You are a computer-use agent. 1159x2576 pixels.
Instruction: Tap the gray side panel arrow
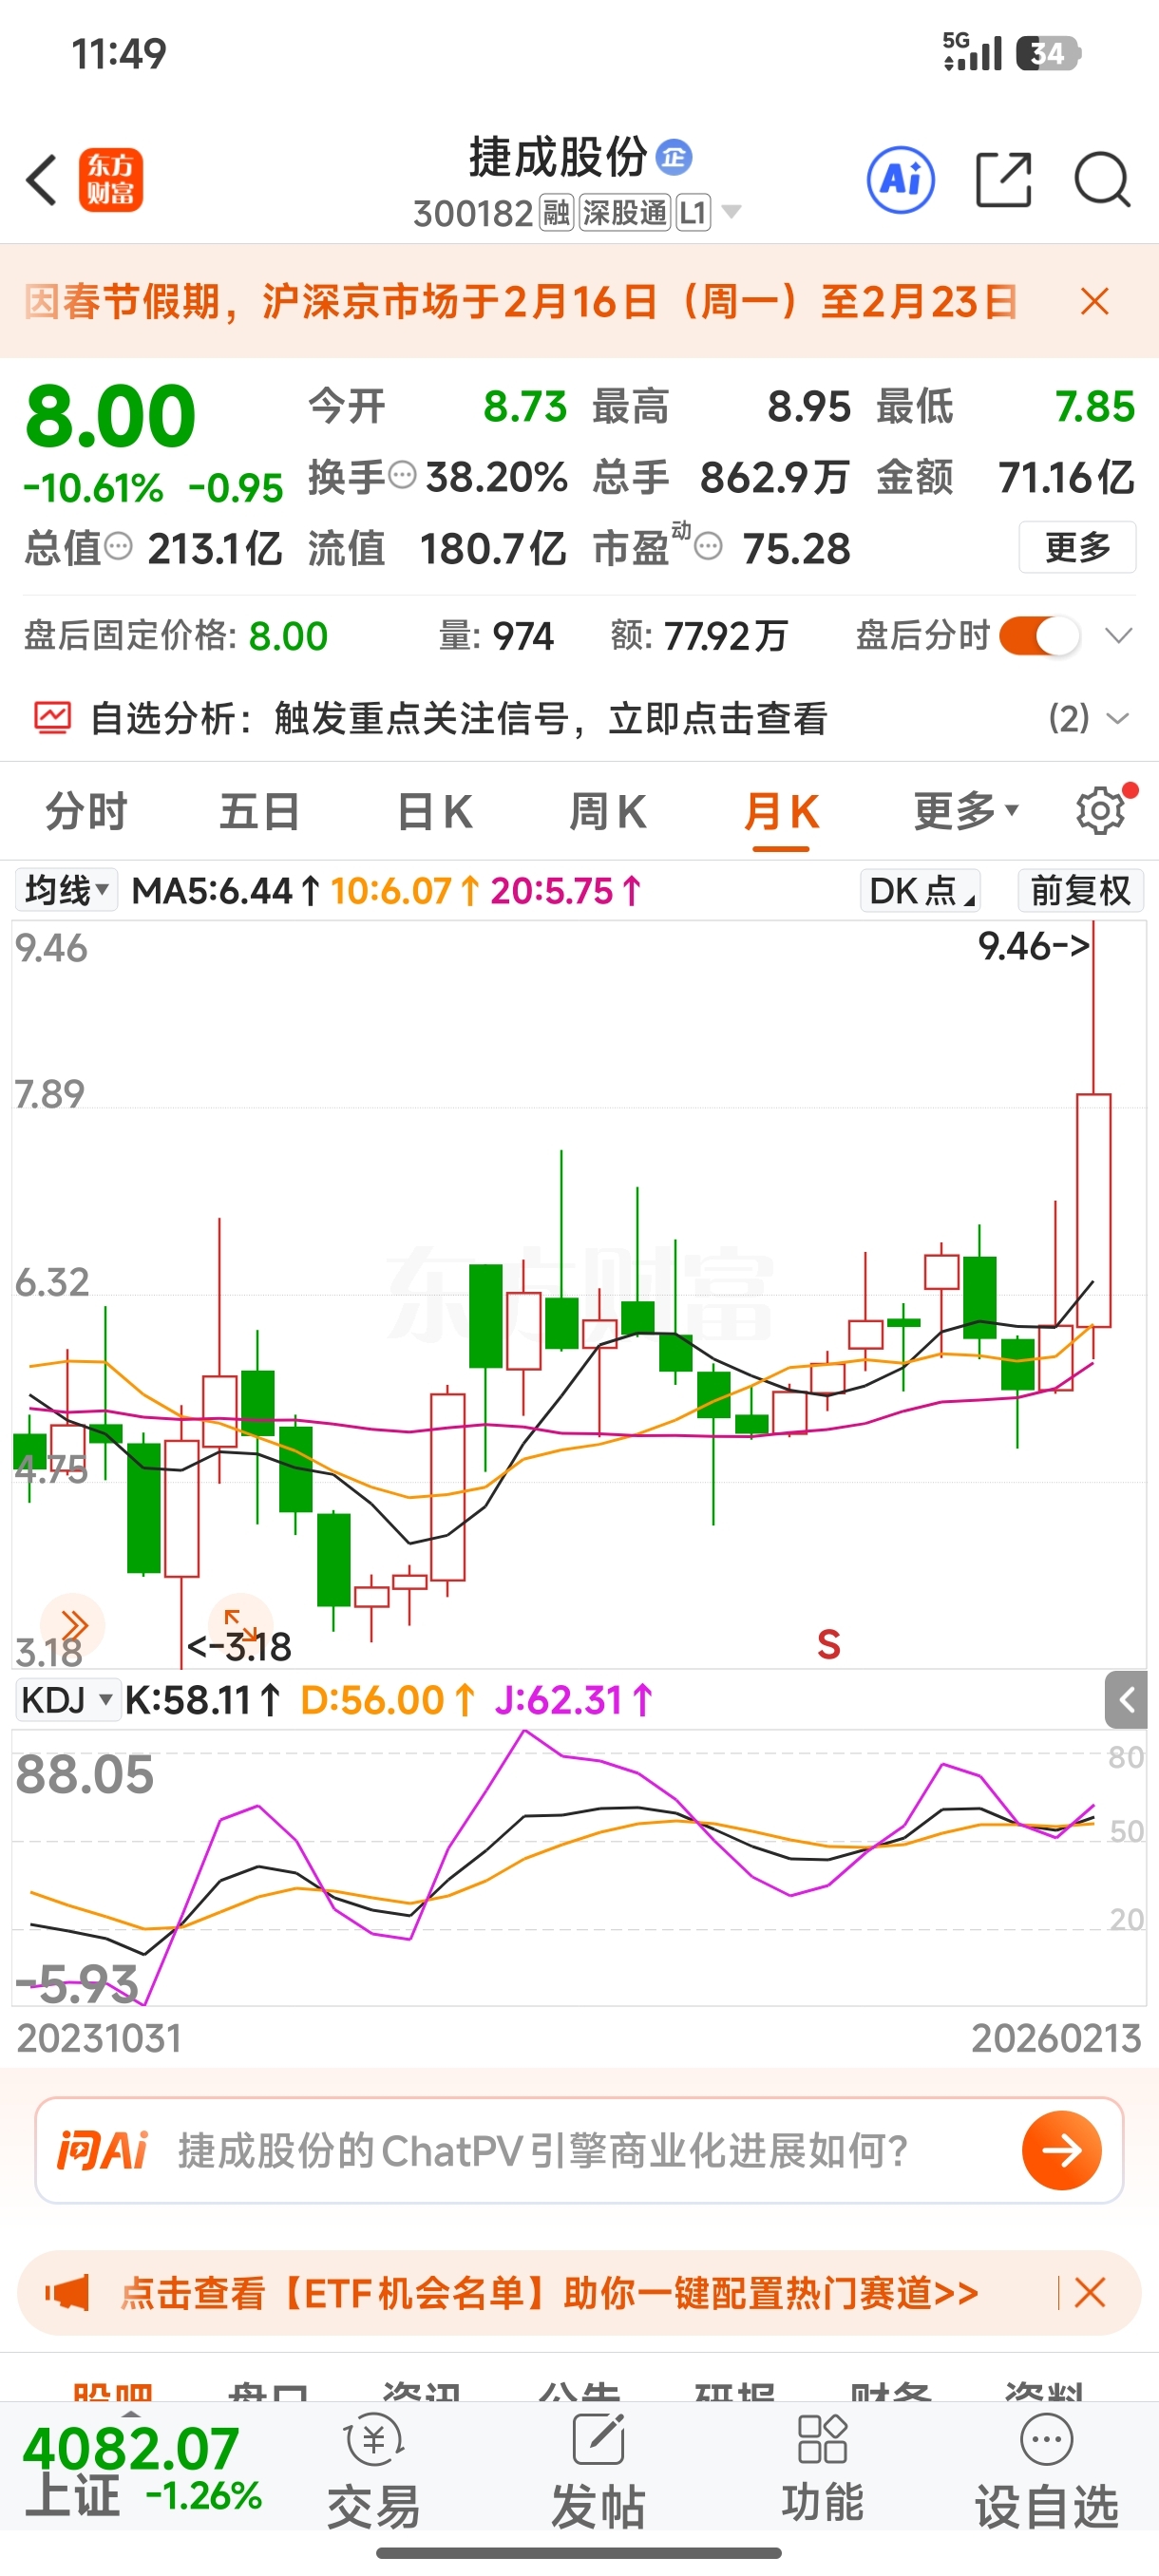point(1126,1700)
